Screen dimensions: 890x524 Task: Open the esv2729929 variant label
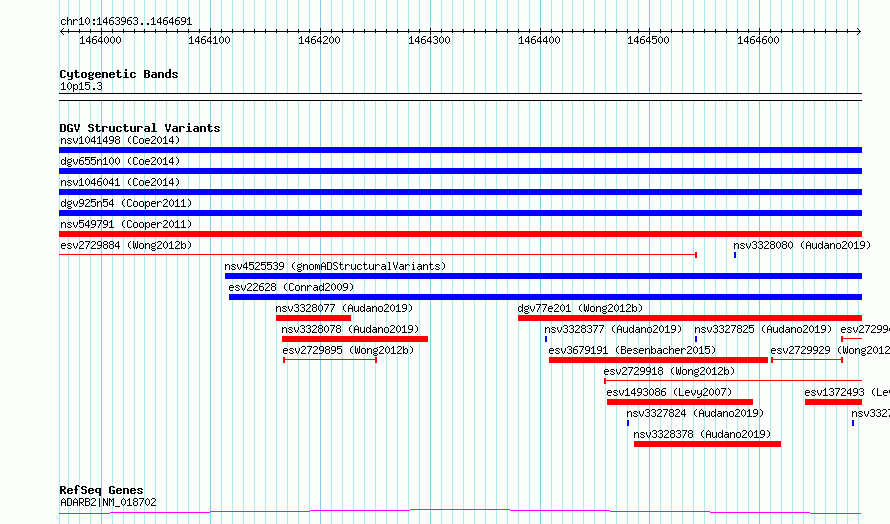pyautogui.click(x=830, y=350)
